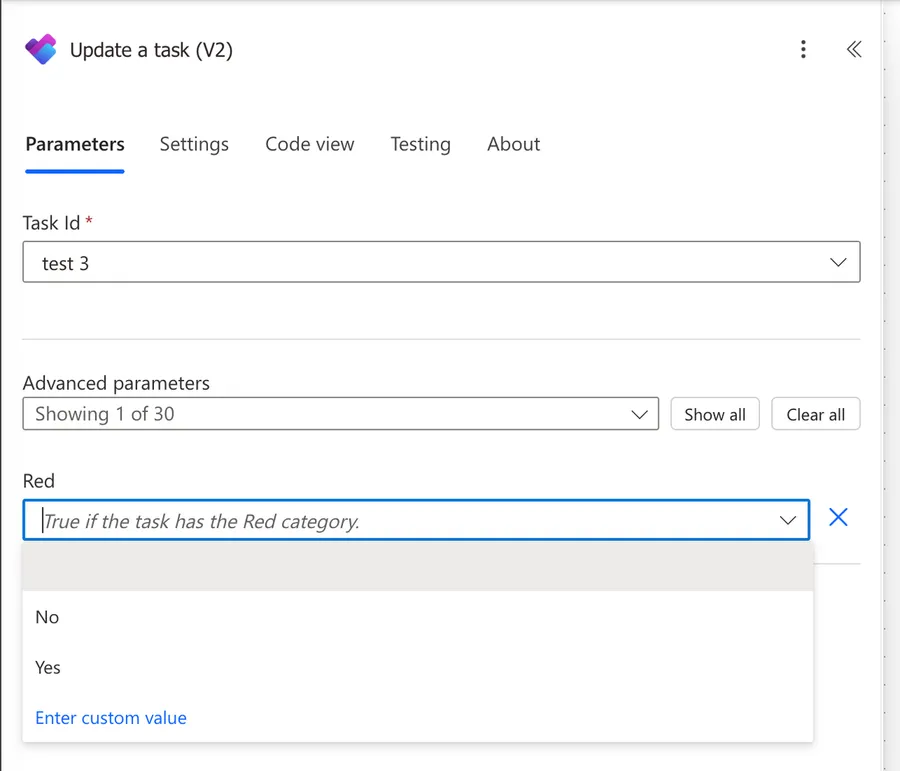
Task: Click inside the Red category input field
Action: (400, 520)
